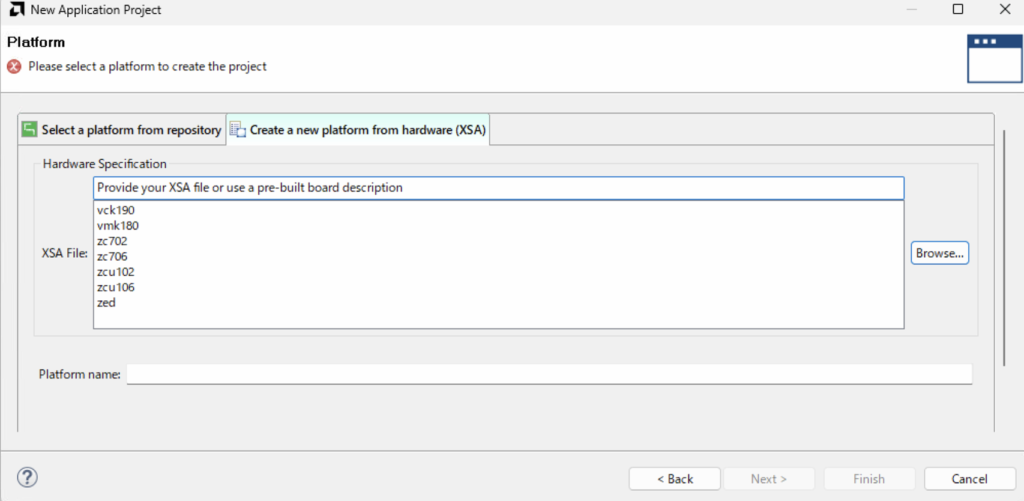
Task: Pick zc706 pre-built board description
Action: point(112,256)
